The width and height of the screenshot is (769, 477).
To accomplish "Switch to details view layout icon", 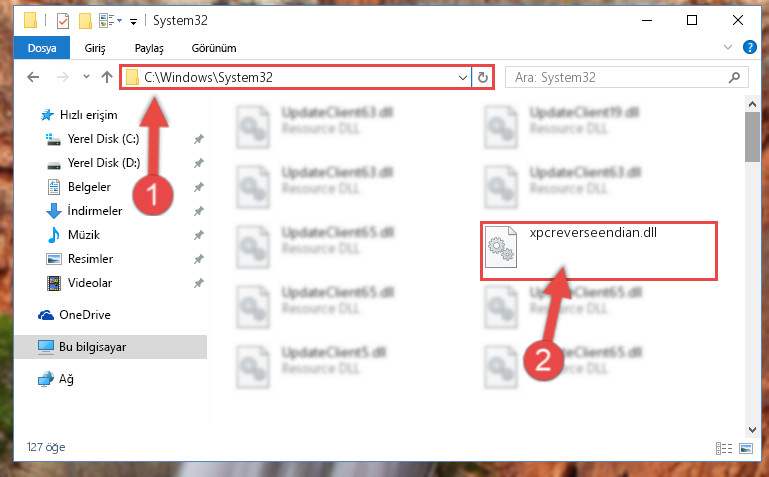I will (724, 448).
